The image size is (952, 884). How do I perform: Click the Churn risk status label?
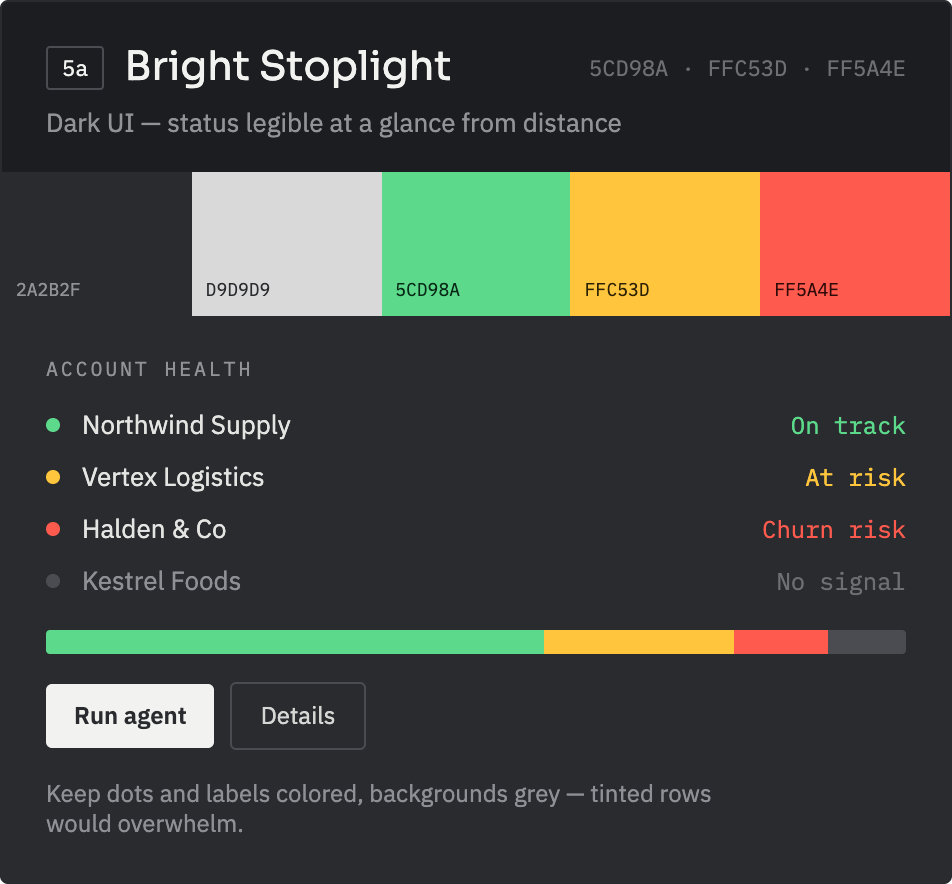pos(834,530)
